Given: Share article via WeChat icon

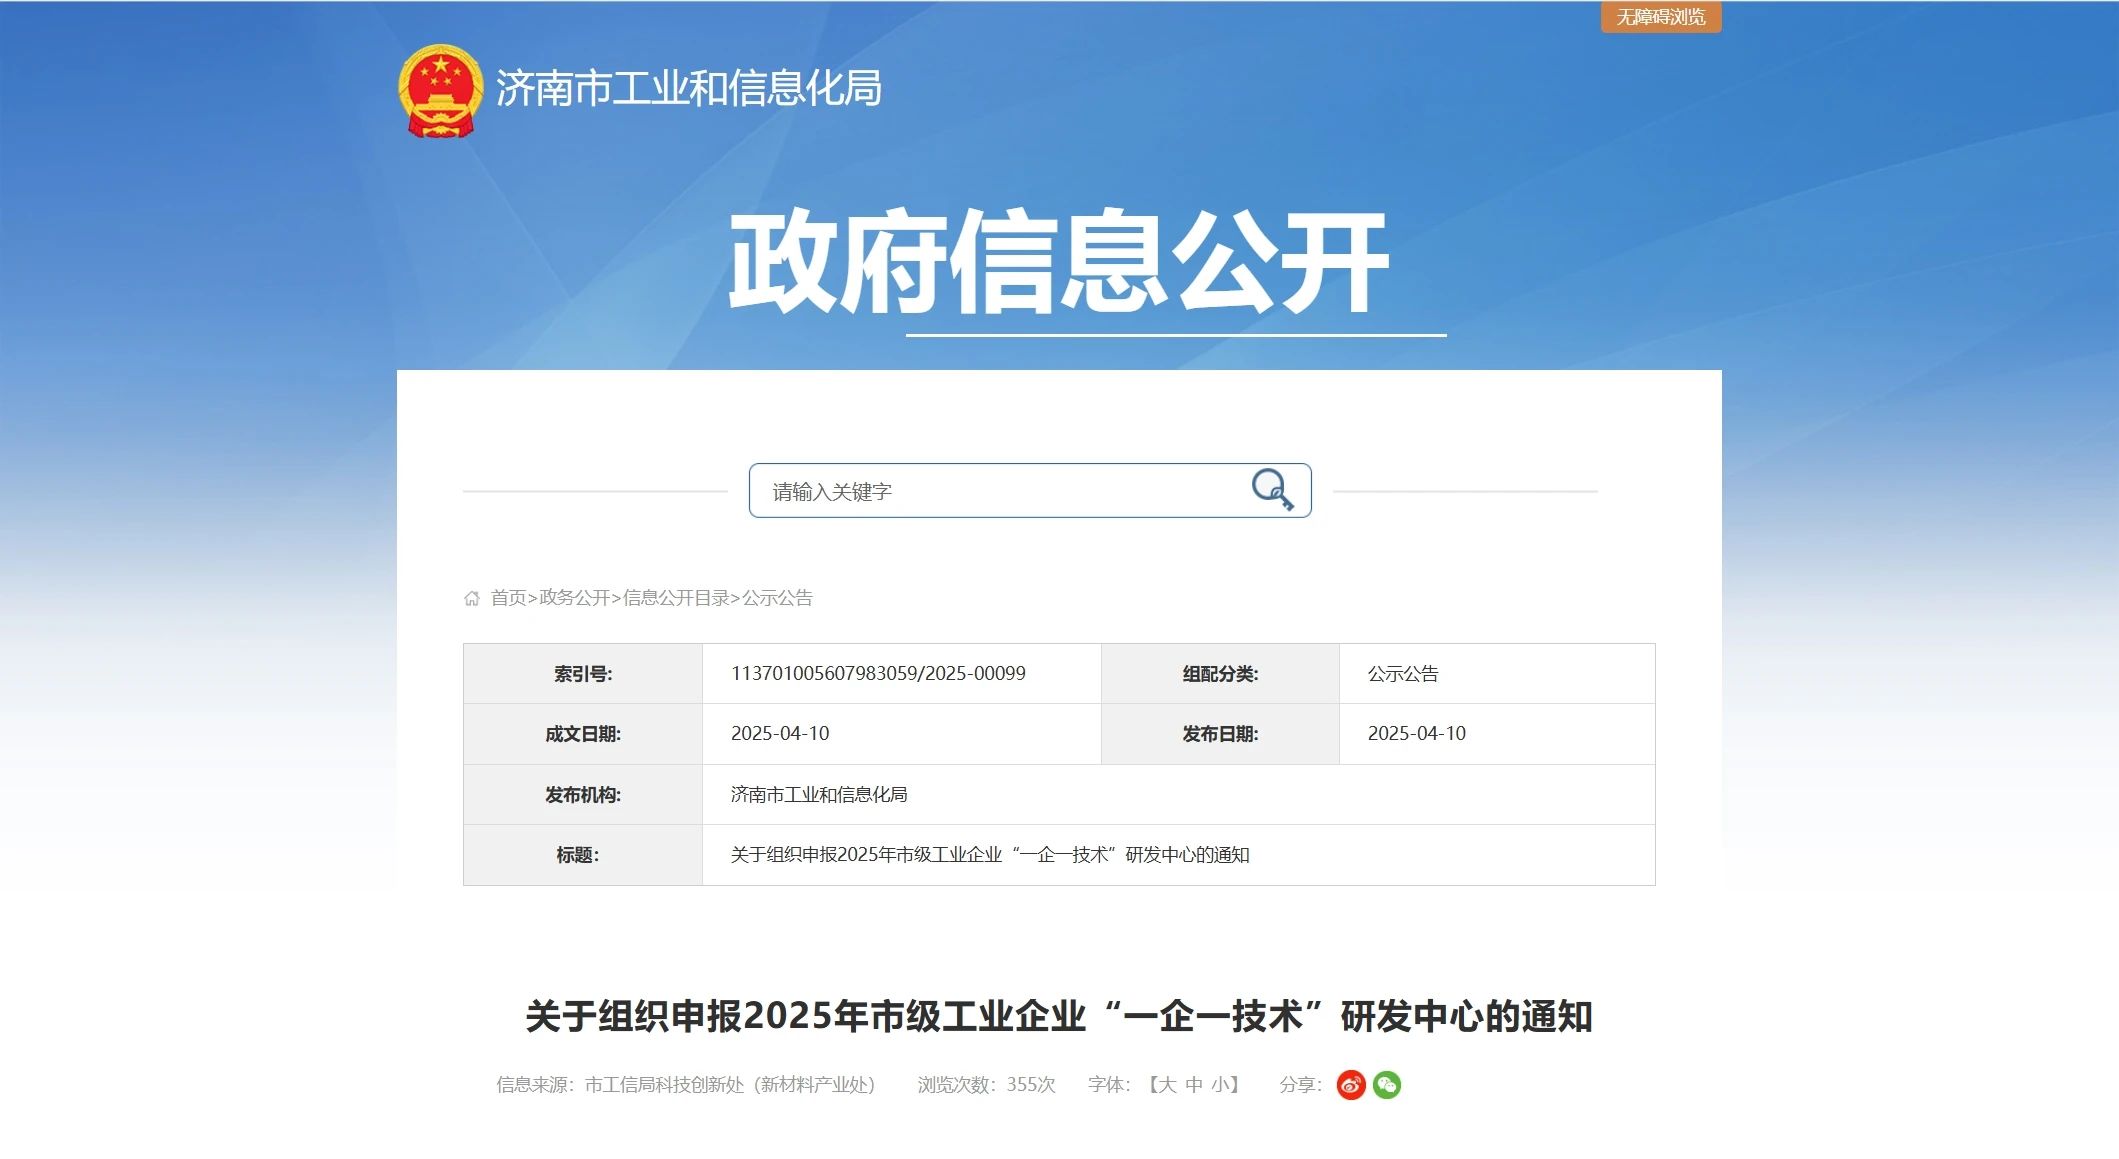Looking at the screenshot, I should (1387, 1085).
